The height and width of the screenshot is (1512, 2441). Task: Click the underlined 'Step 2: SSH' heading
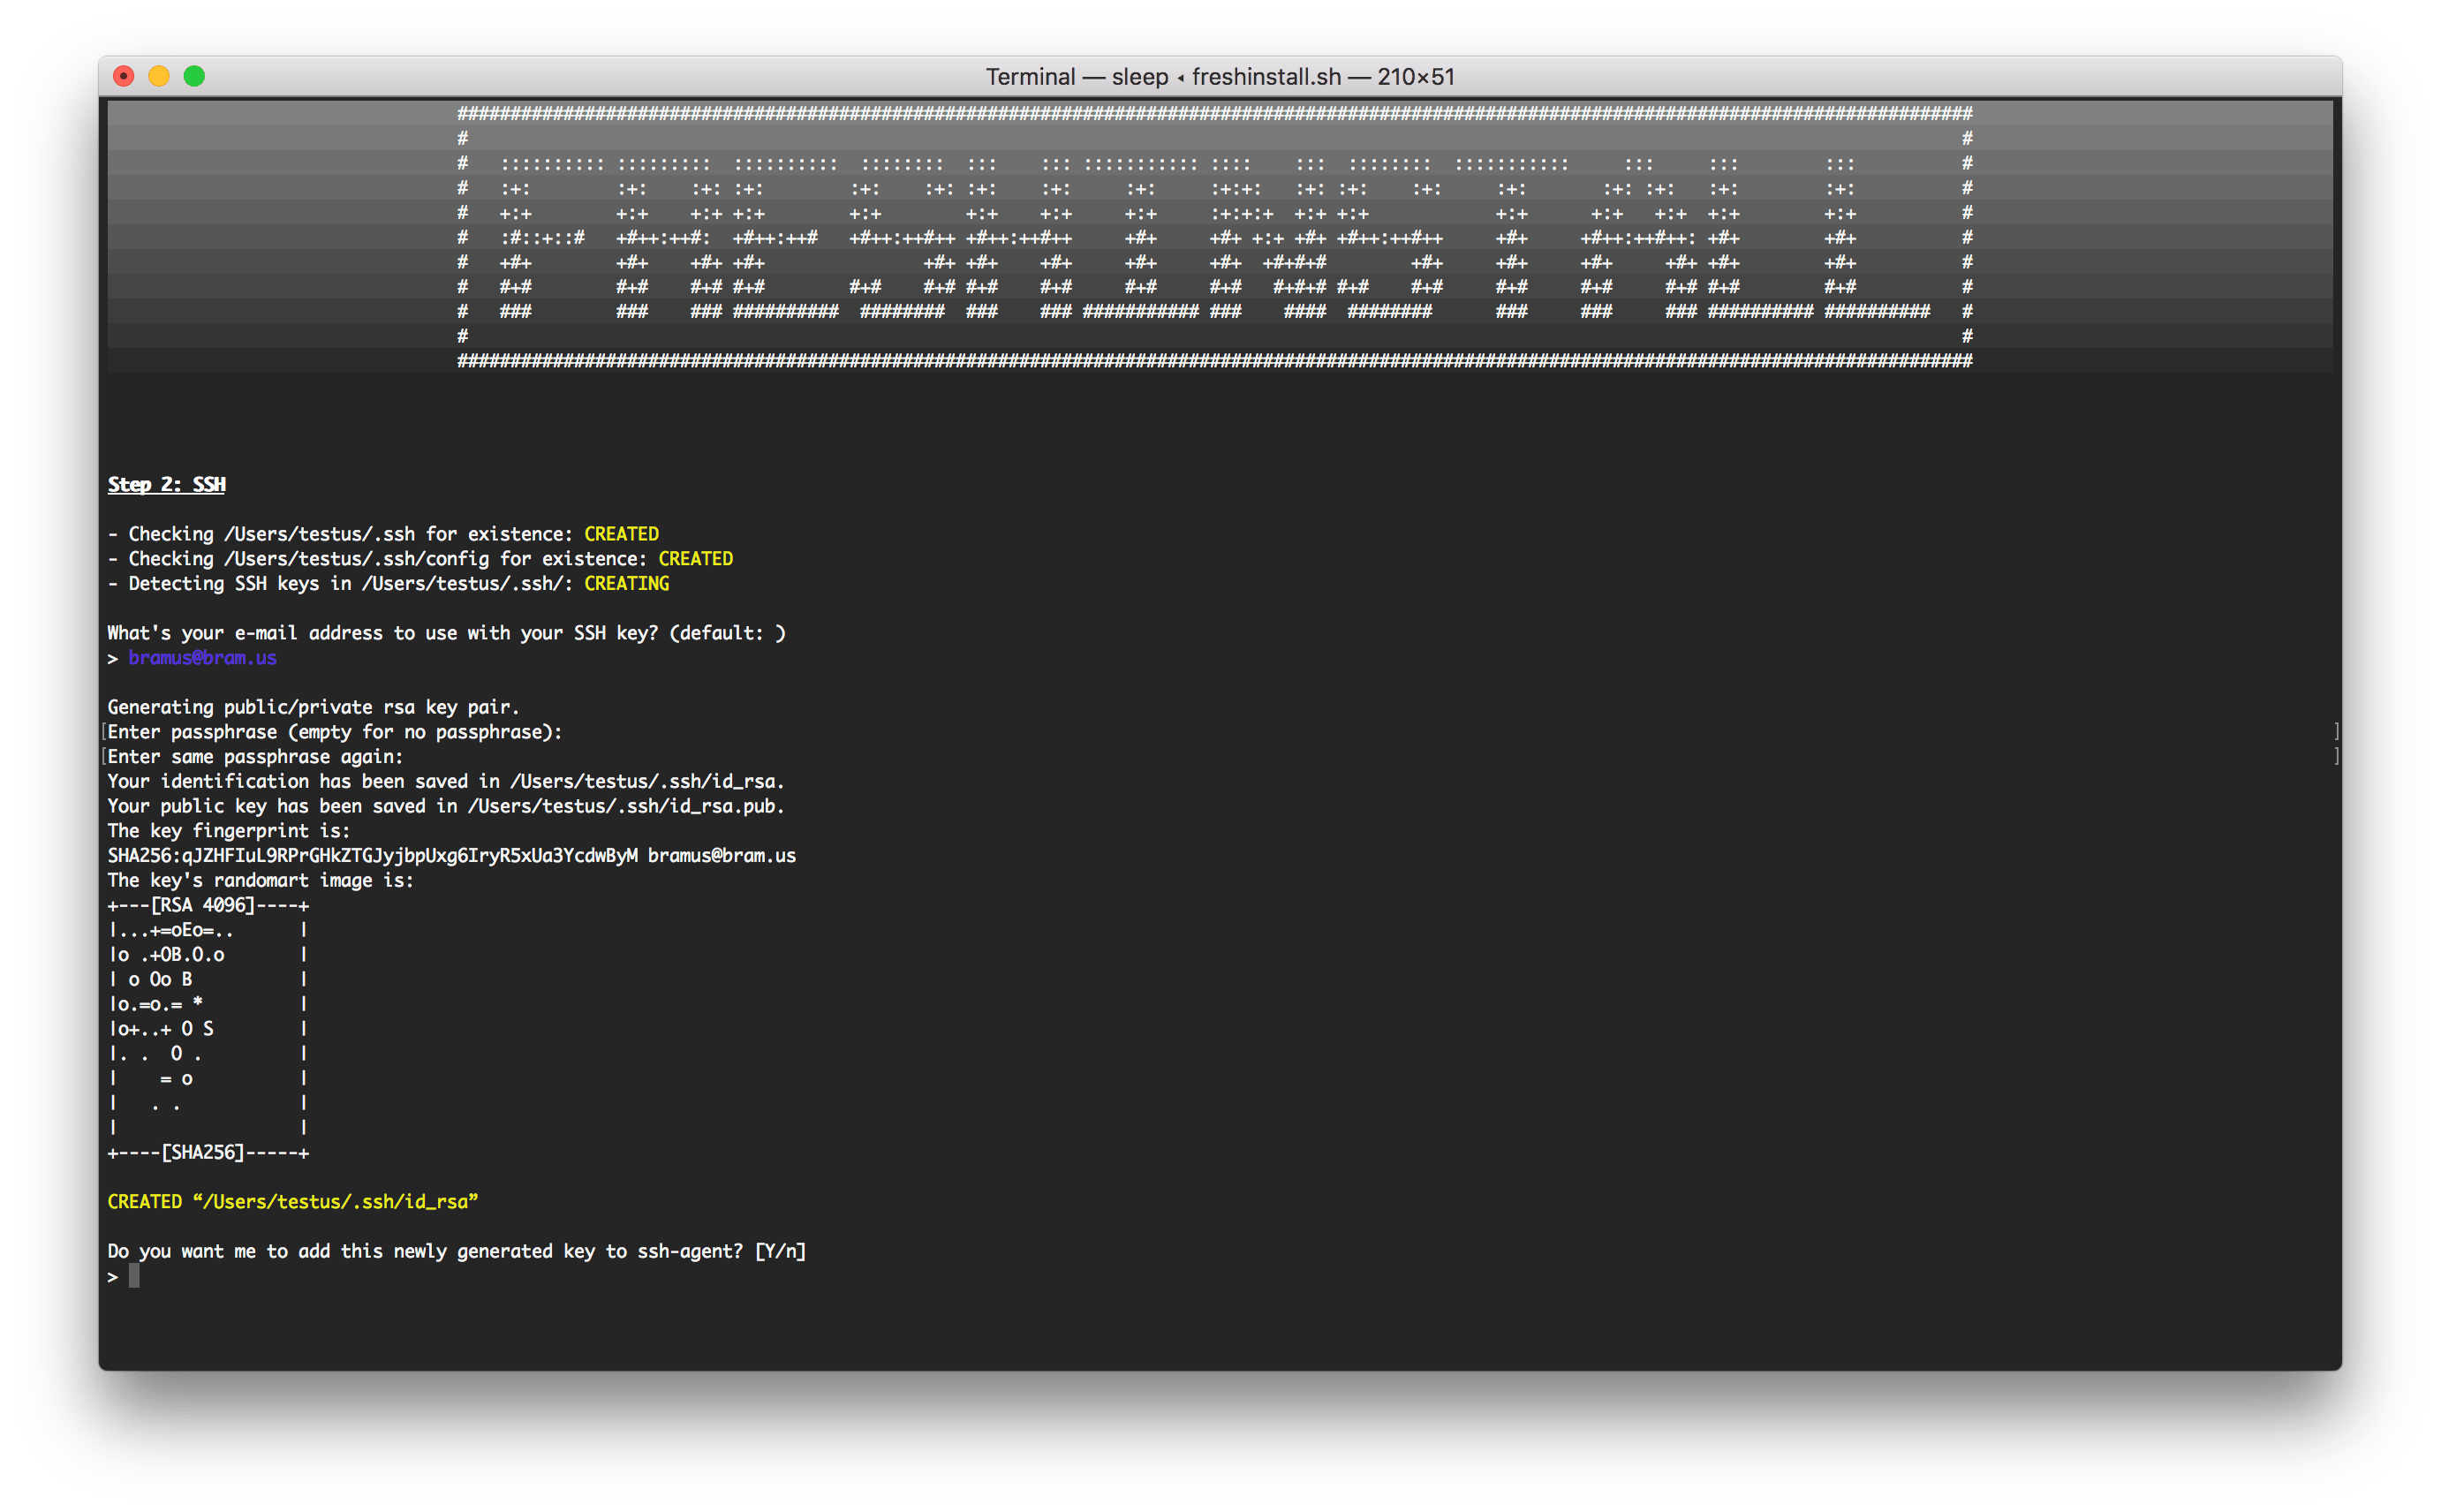pos(167,485)
